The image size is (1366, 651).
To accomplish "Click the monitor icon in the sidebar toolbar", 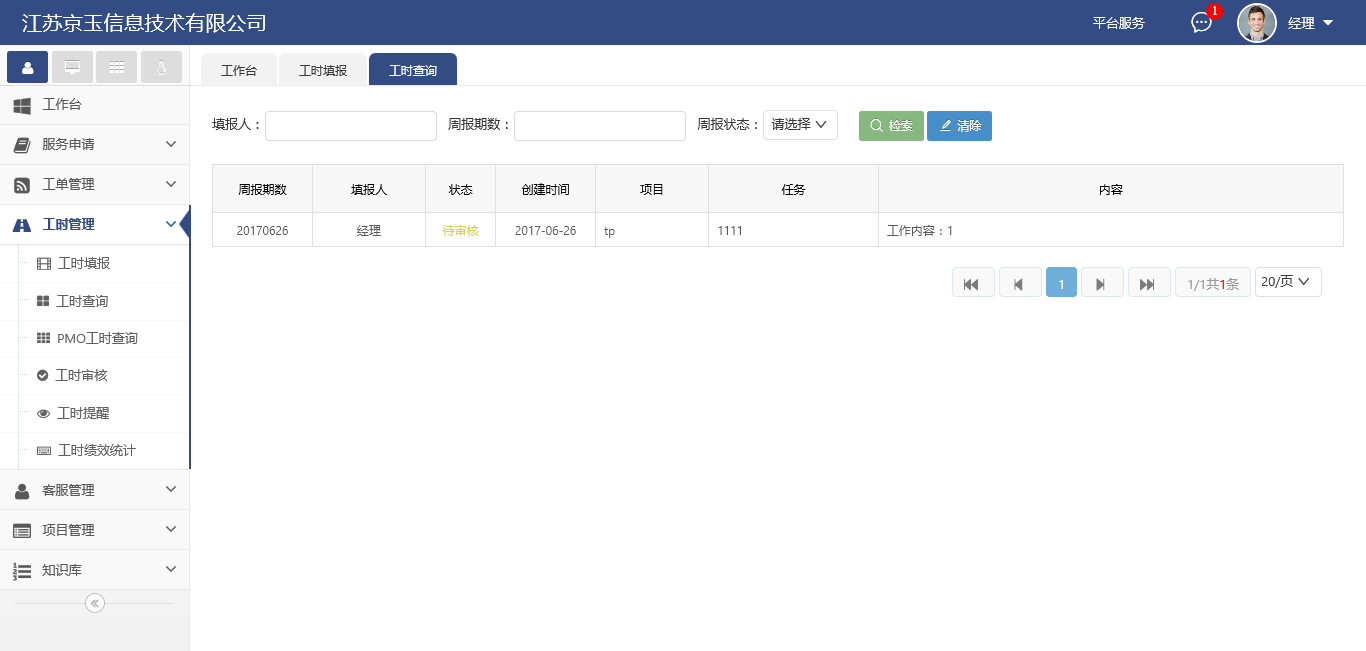I will pyautogui.click(x=71, y=66).
